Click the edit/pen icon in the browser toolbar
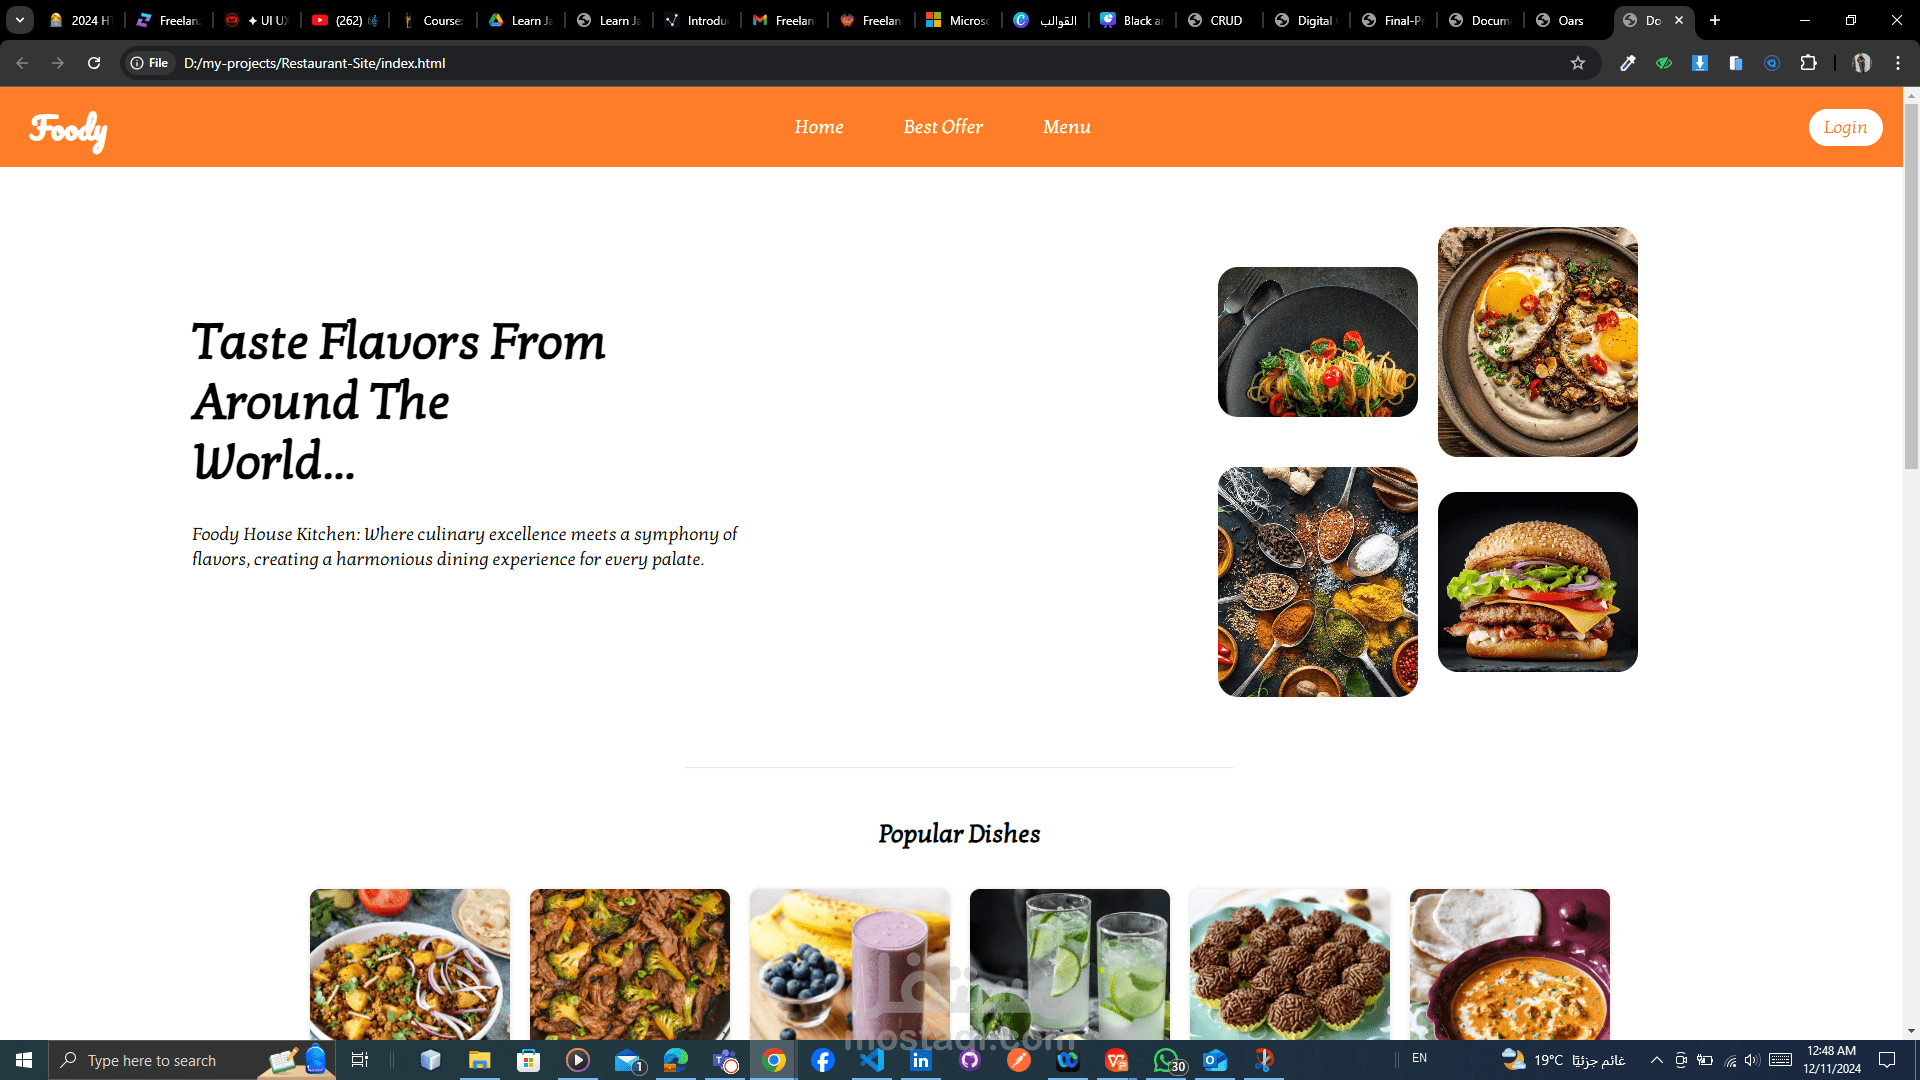Image resolution: width=1920 pixels, height=1080 pixels. [1627, 62]
